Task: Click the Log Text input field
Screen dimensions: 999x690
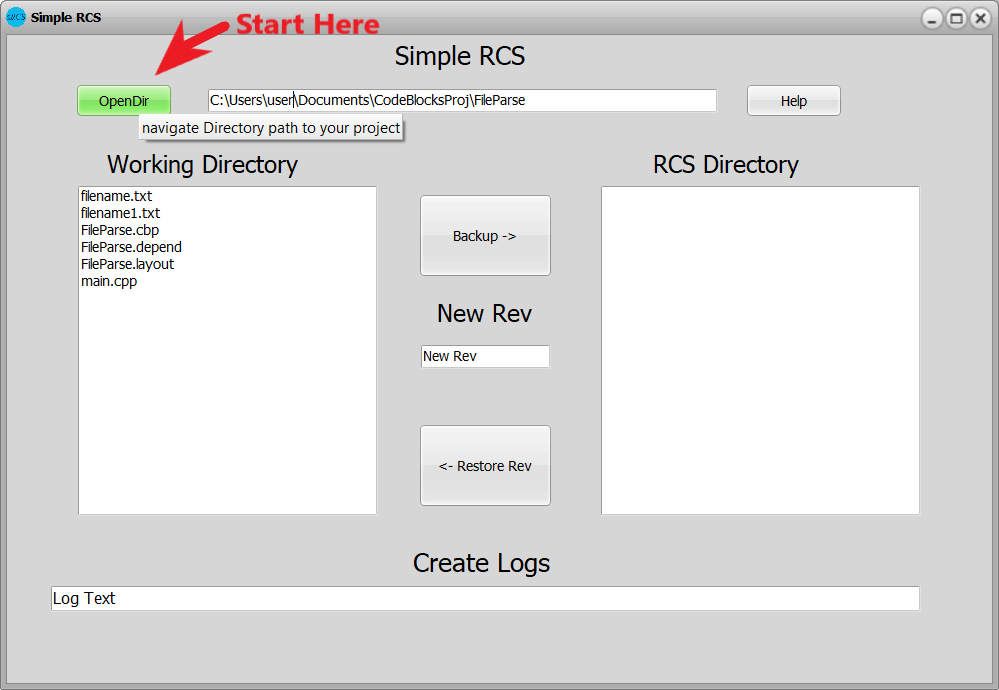Action: point(485,598)
